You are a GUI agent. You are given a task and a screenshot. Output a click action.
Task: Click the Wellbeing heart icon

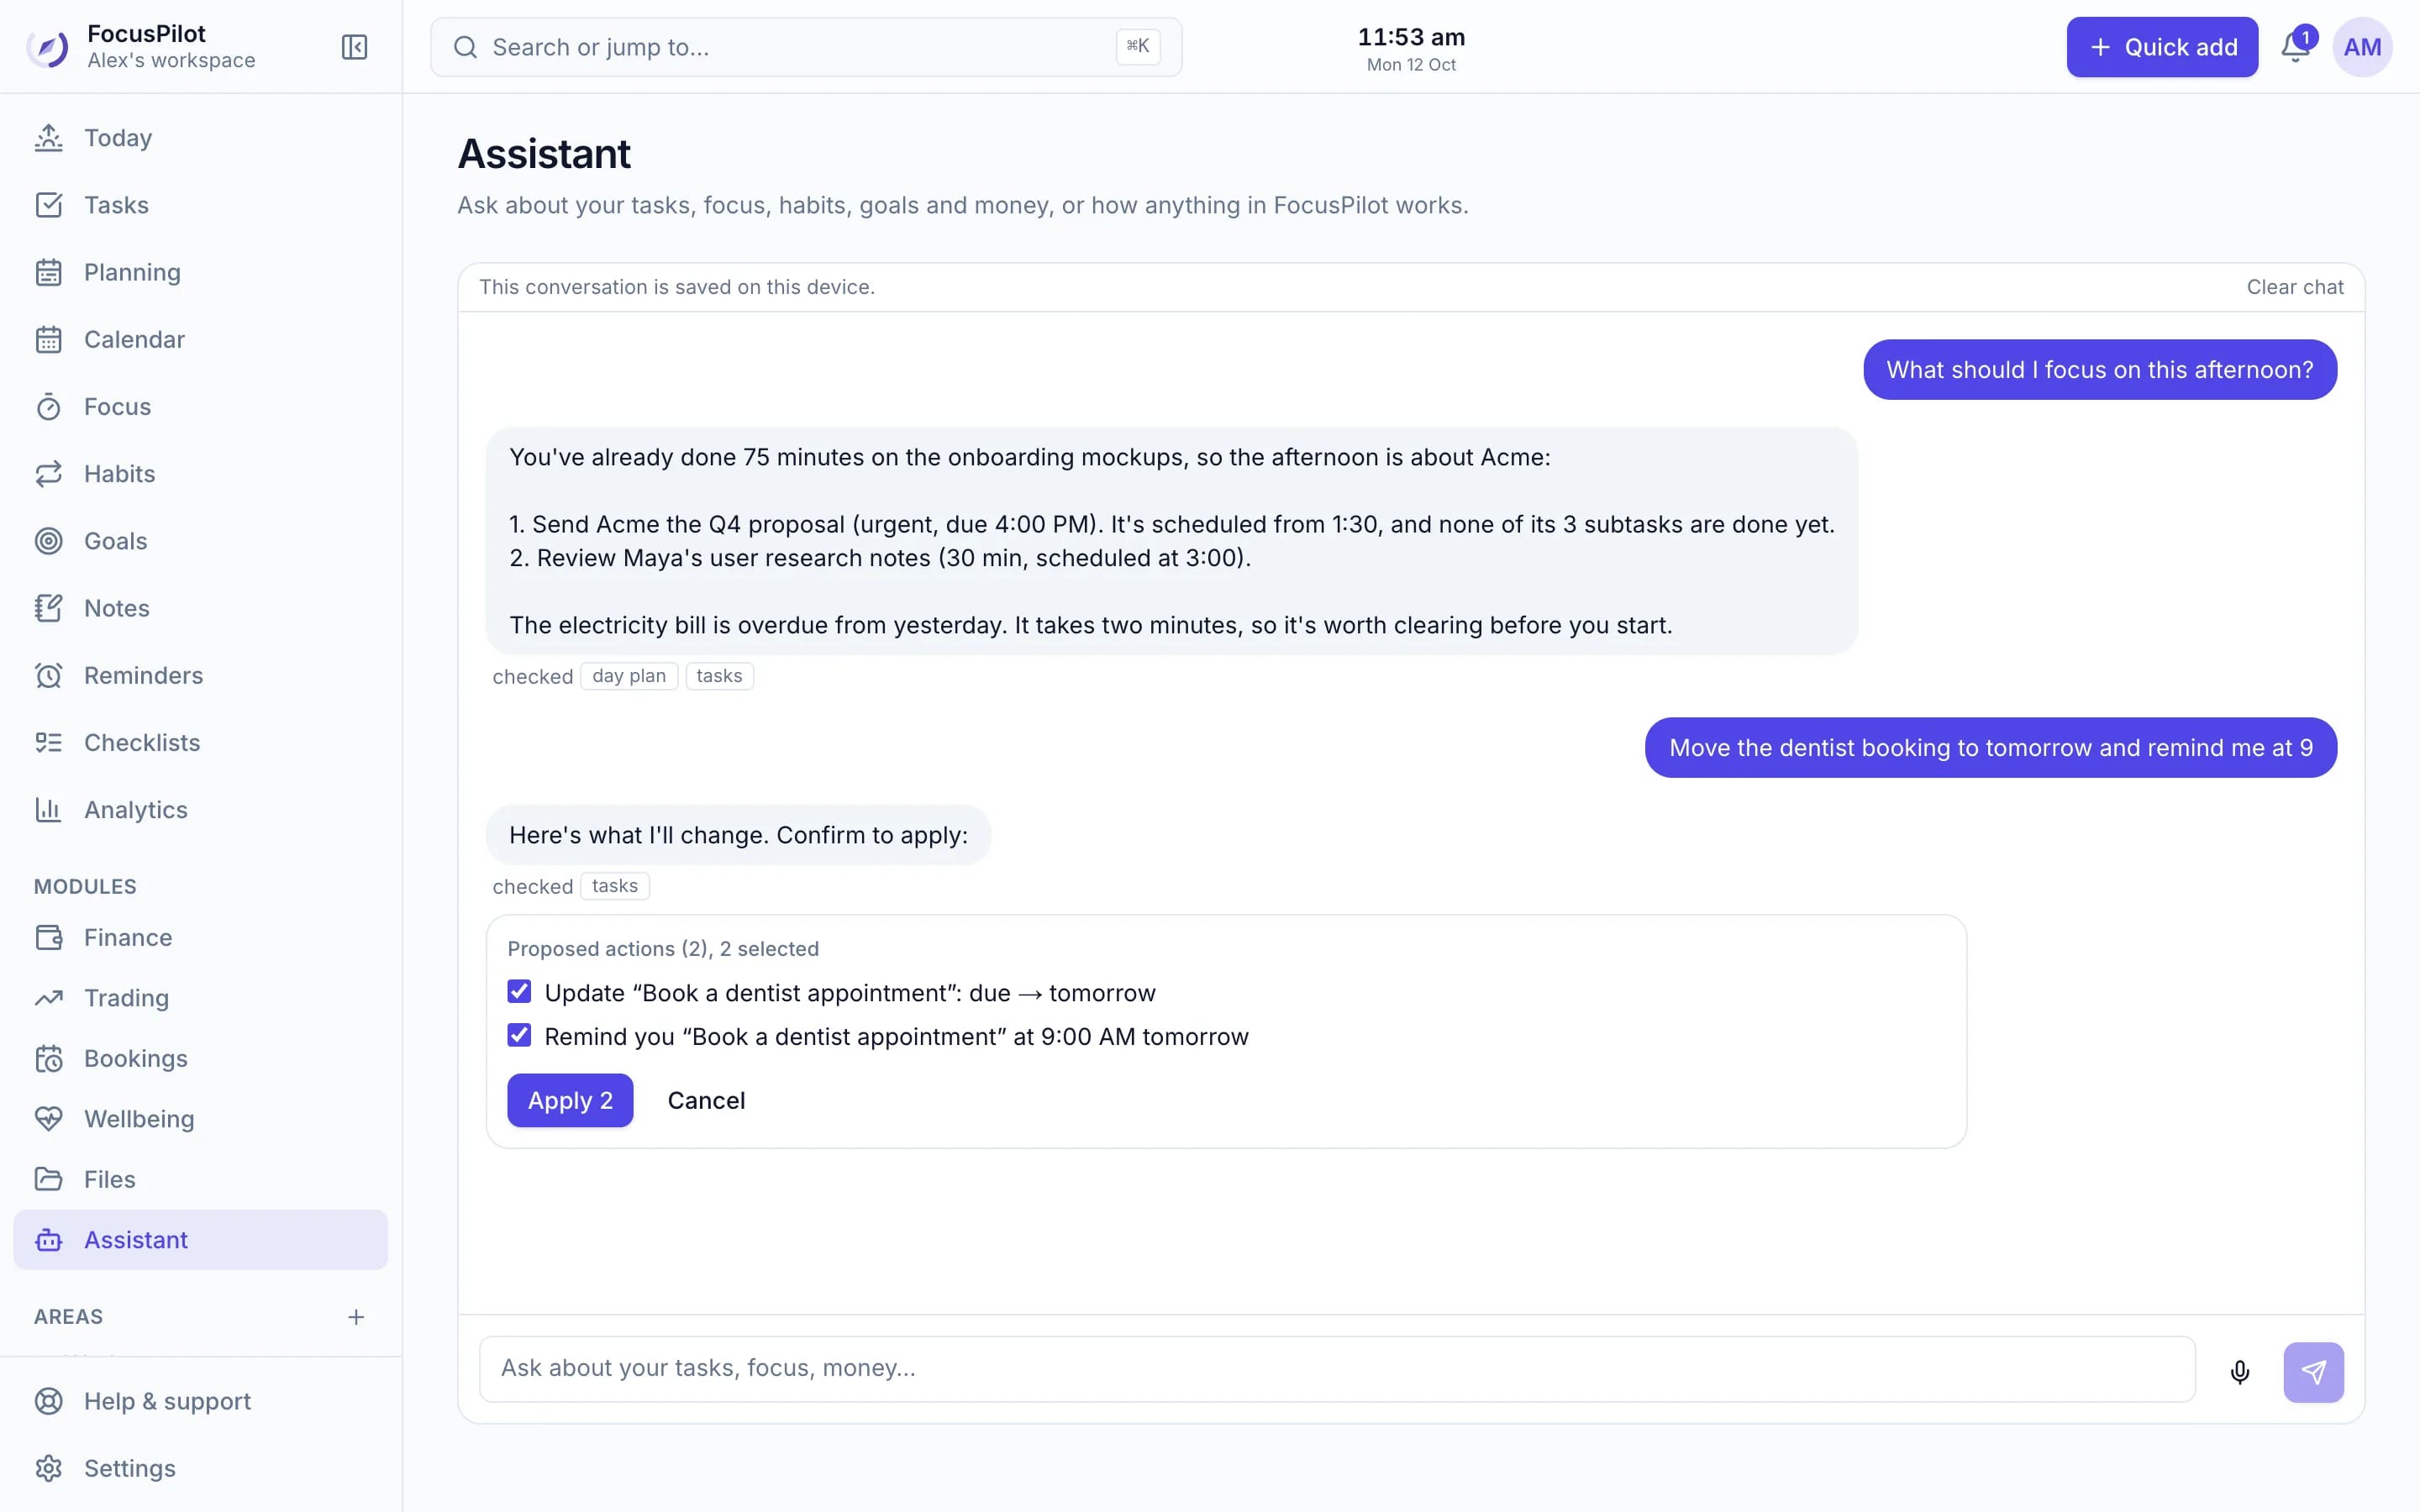pyautogui.click(x=48, y=1119)
